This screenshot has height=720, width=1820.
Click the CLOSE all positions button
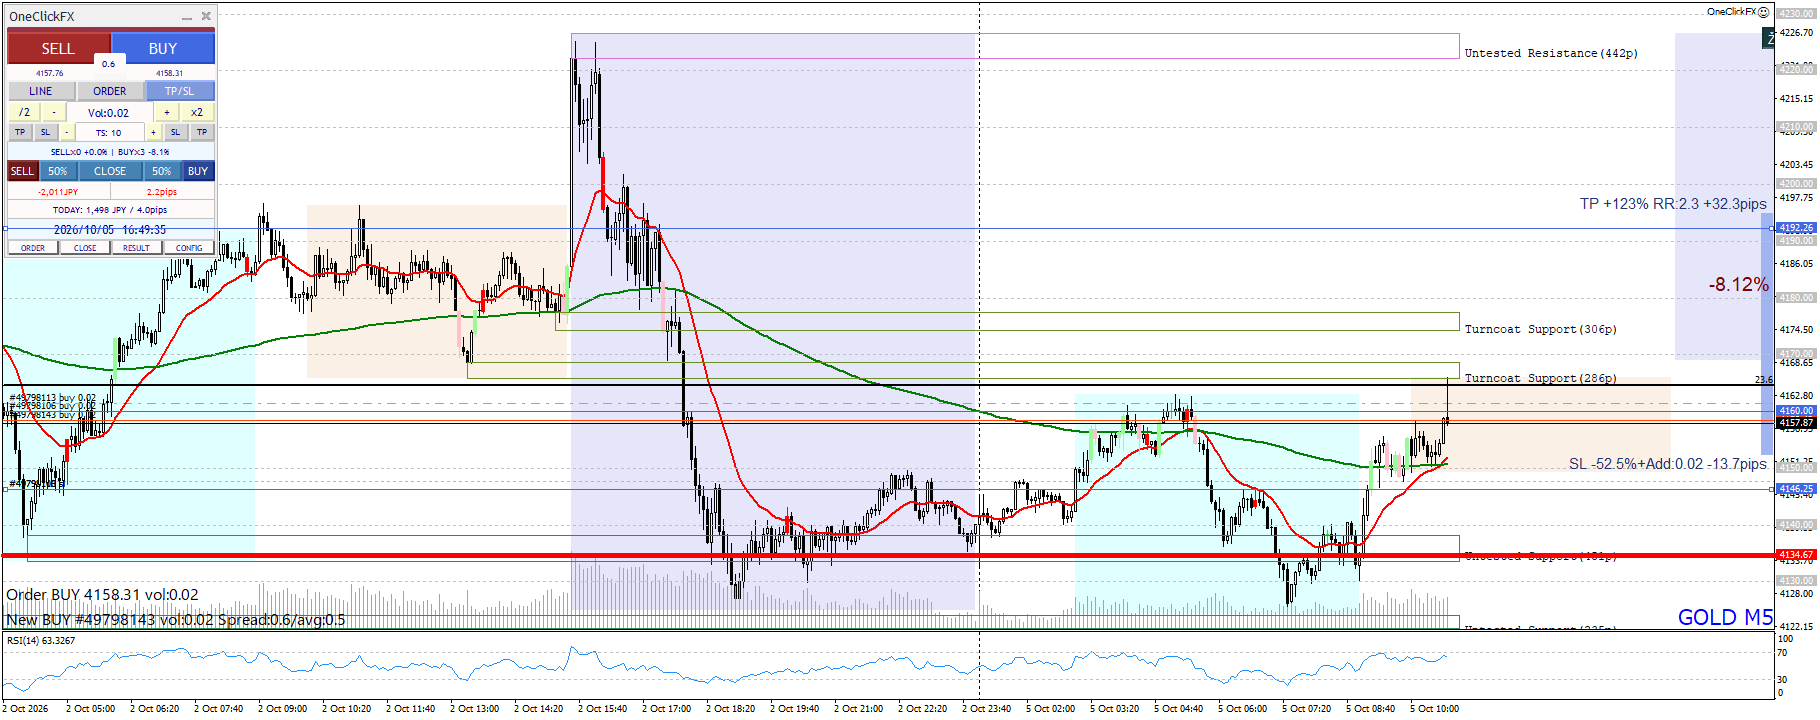click(110, 171)
